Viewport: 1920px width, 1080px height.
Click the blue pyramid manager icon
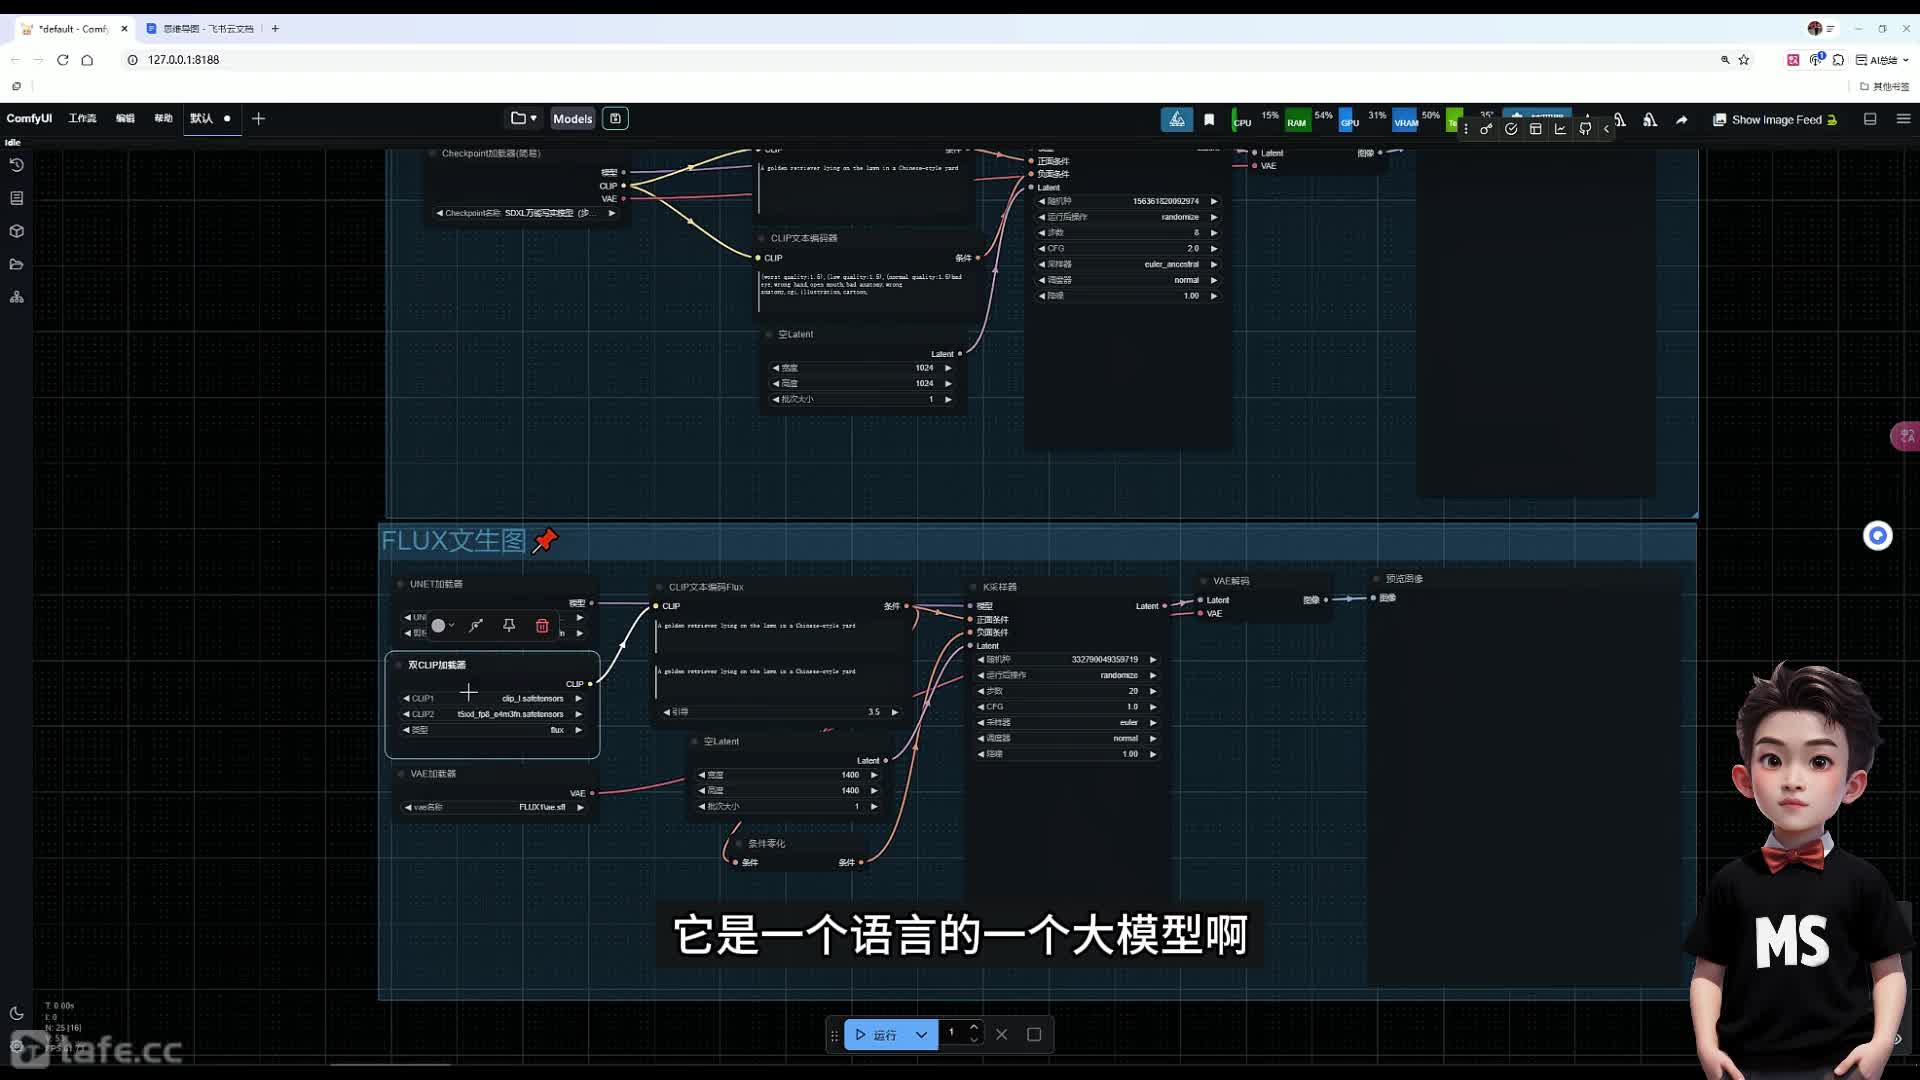click(x=1177, y=119)
